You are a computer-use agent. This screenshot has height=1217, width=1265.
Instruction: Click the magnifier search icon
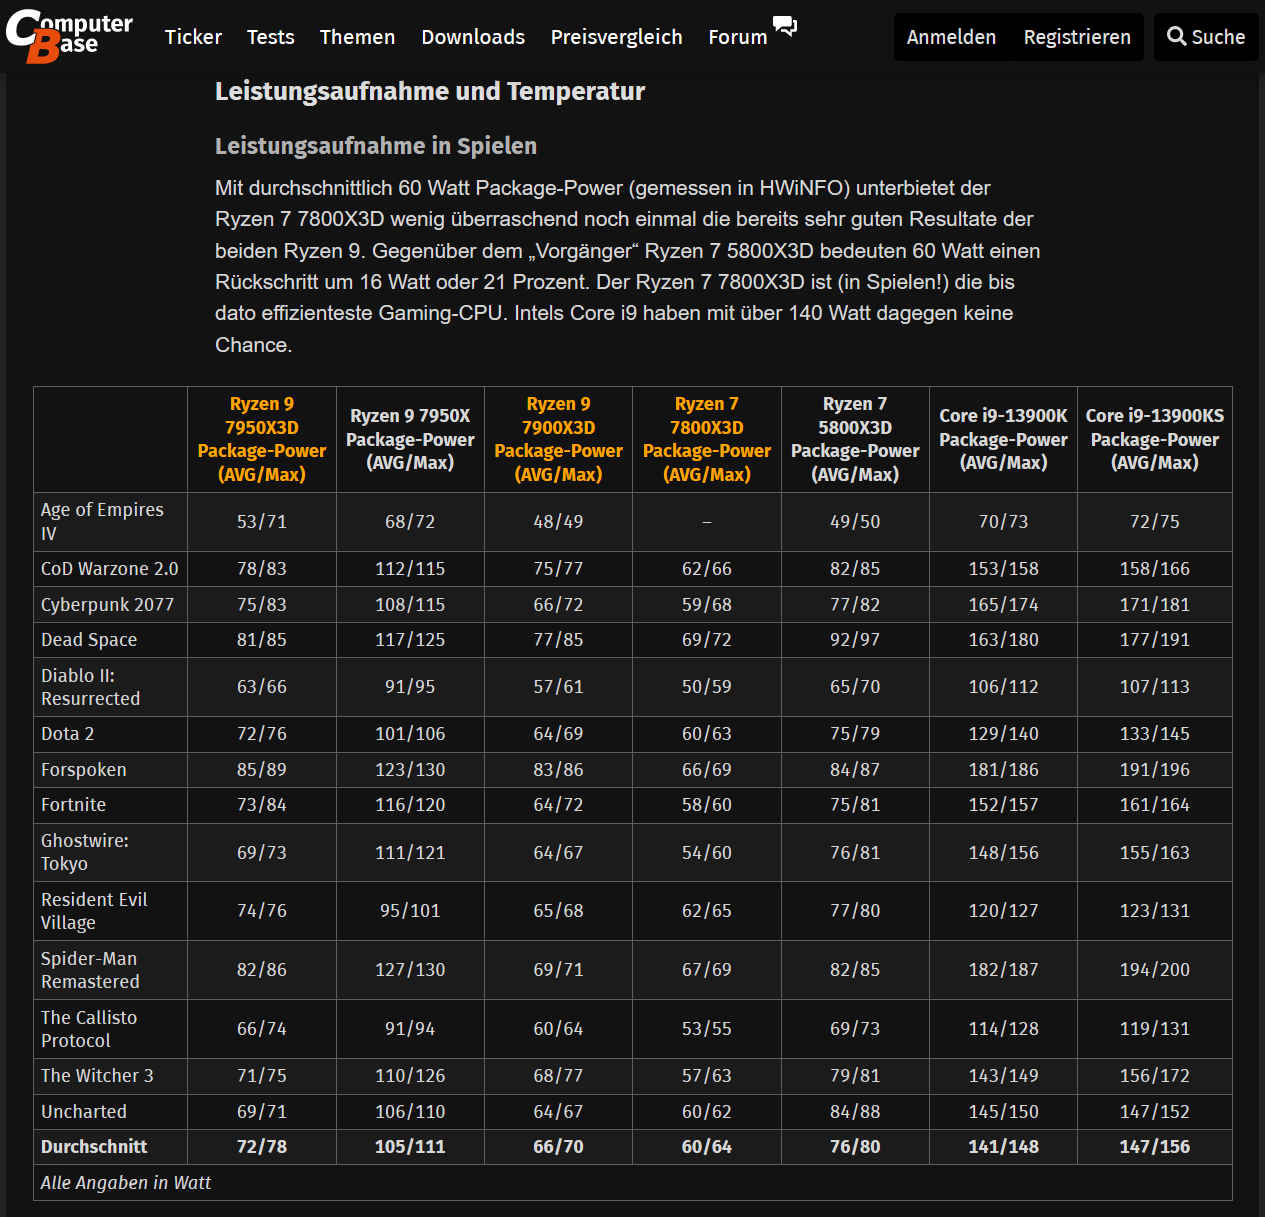[x=1177, y=36]
